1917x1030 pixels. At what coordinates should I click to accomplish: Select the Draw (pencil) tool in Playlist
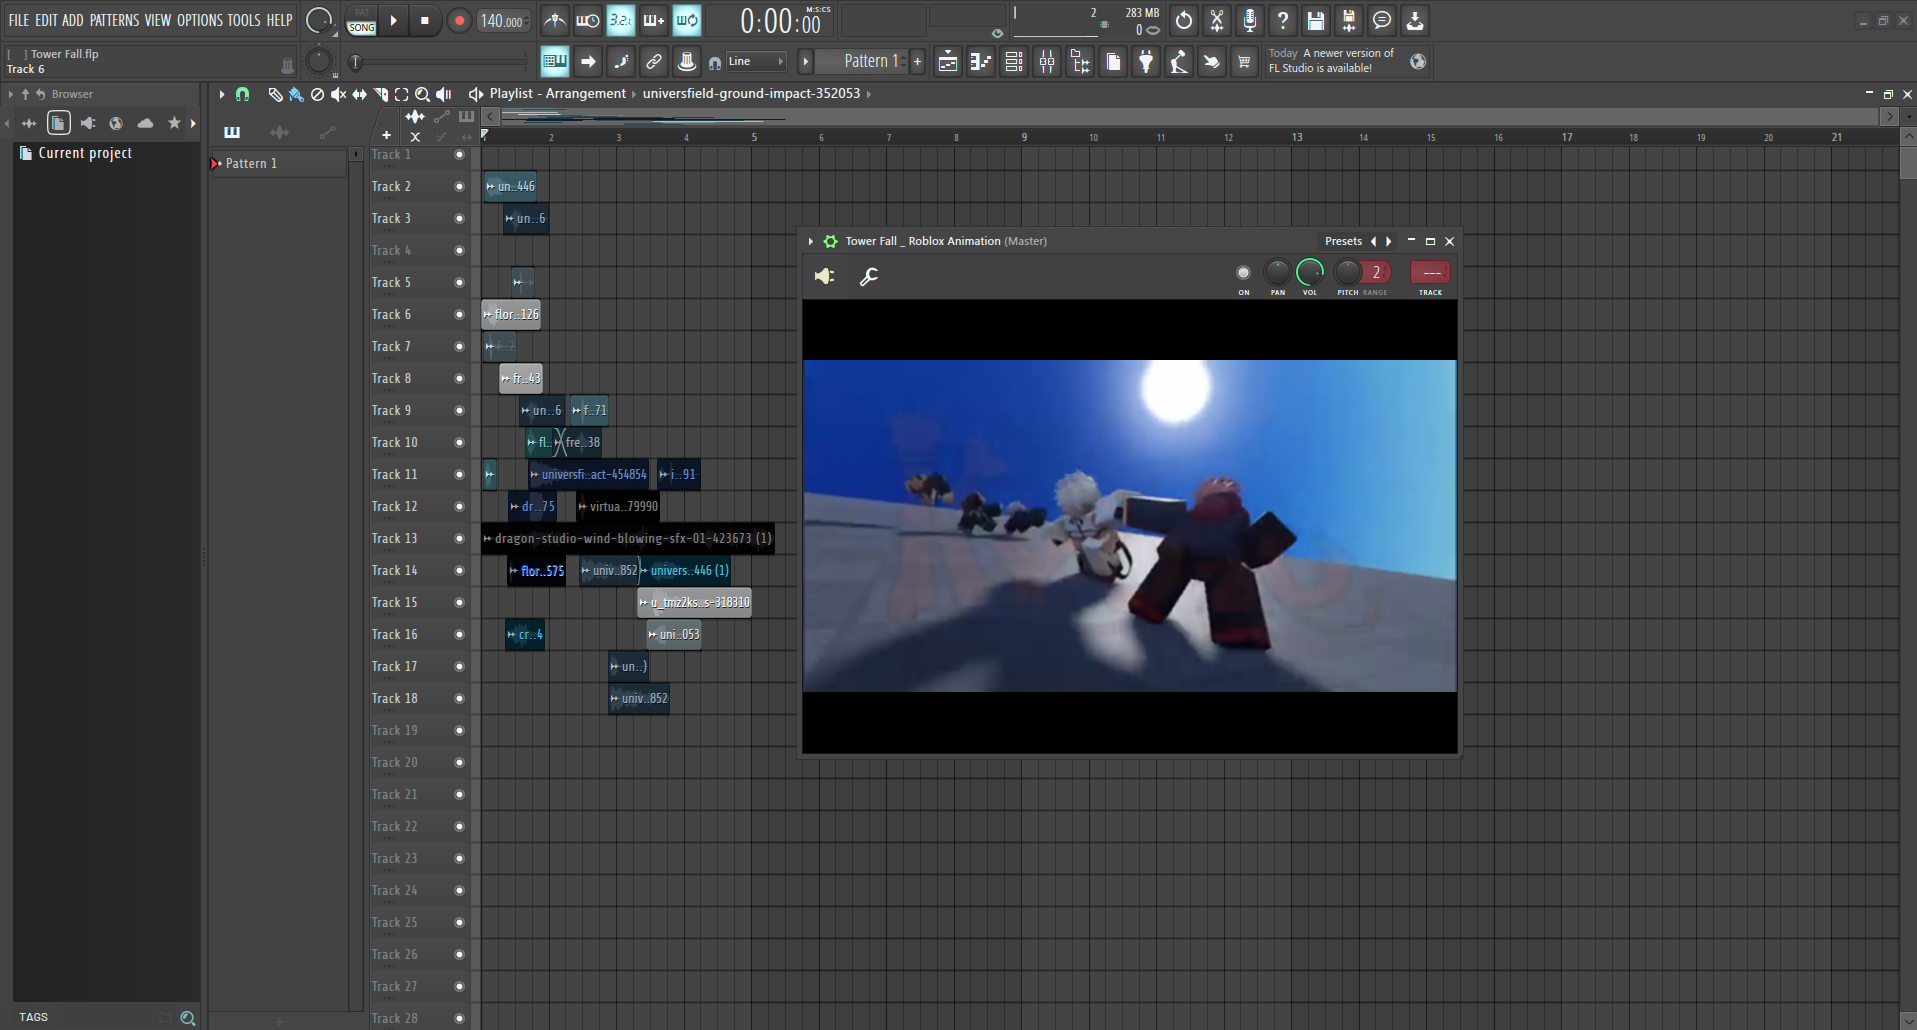click(x=275, y=94)
